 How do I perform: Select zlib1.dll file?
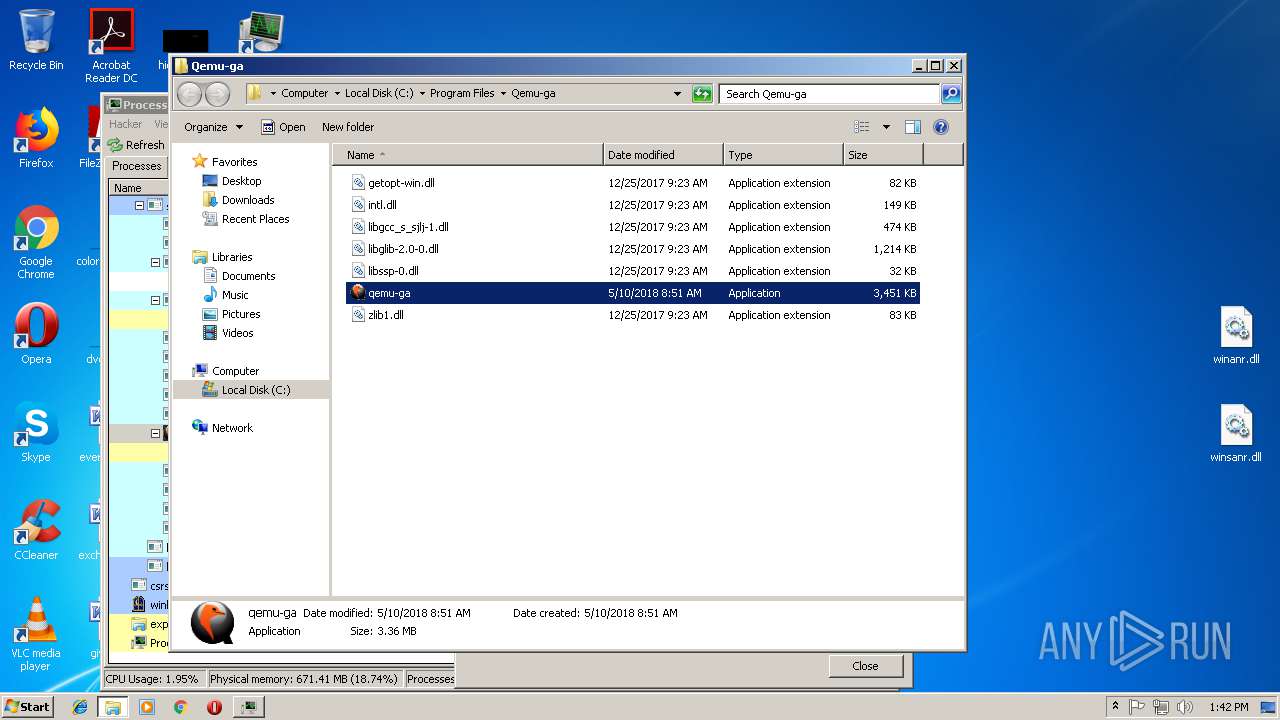(x=632, y=315)
